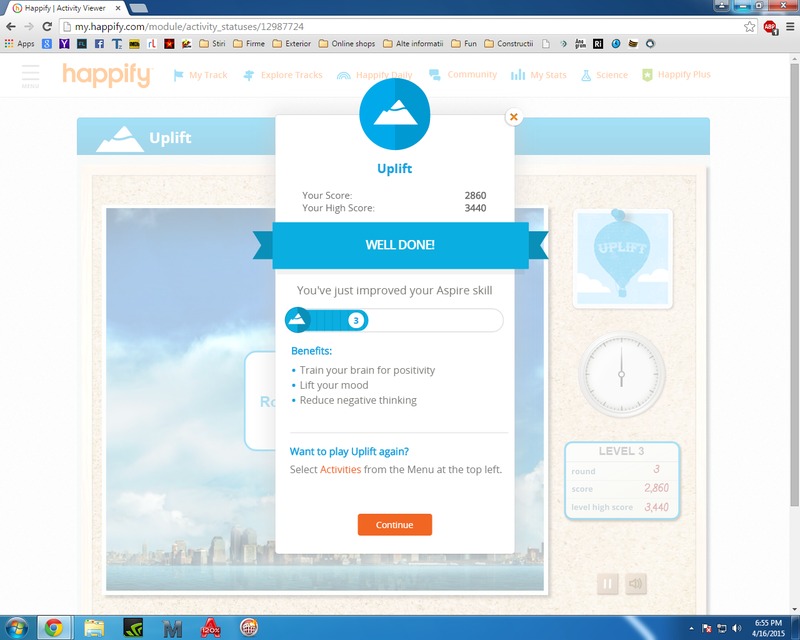Click the Science flask icon
Image resolution: width=800 pixels, height=640 pixels.
tap(586, 76)
